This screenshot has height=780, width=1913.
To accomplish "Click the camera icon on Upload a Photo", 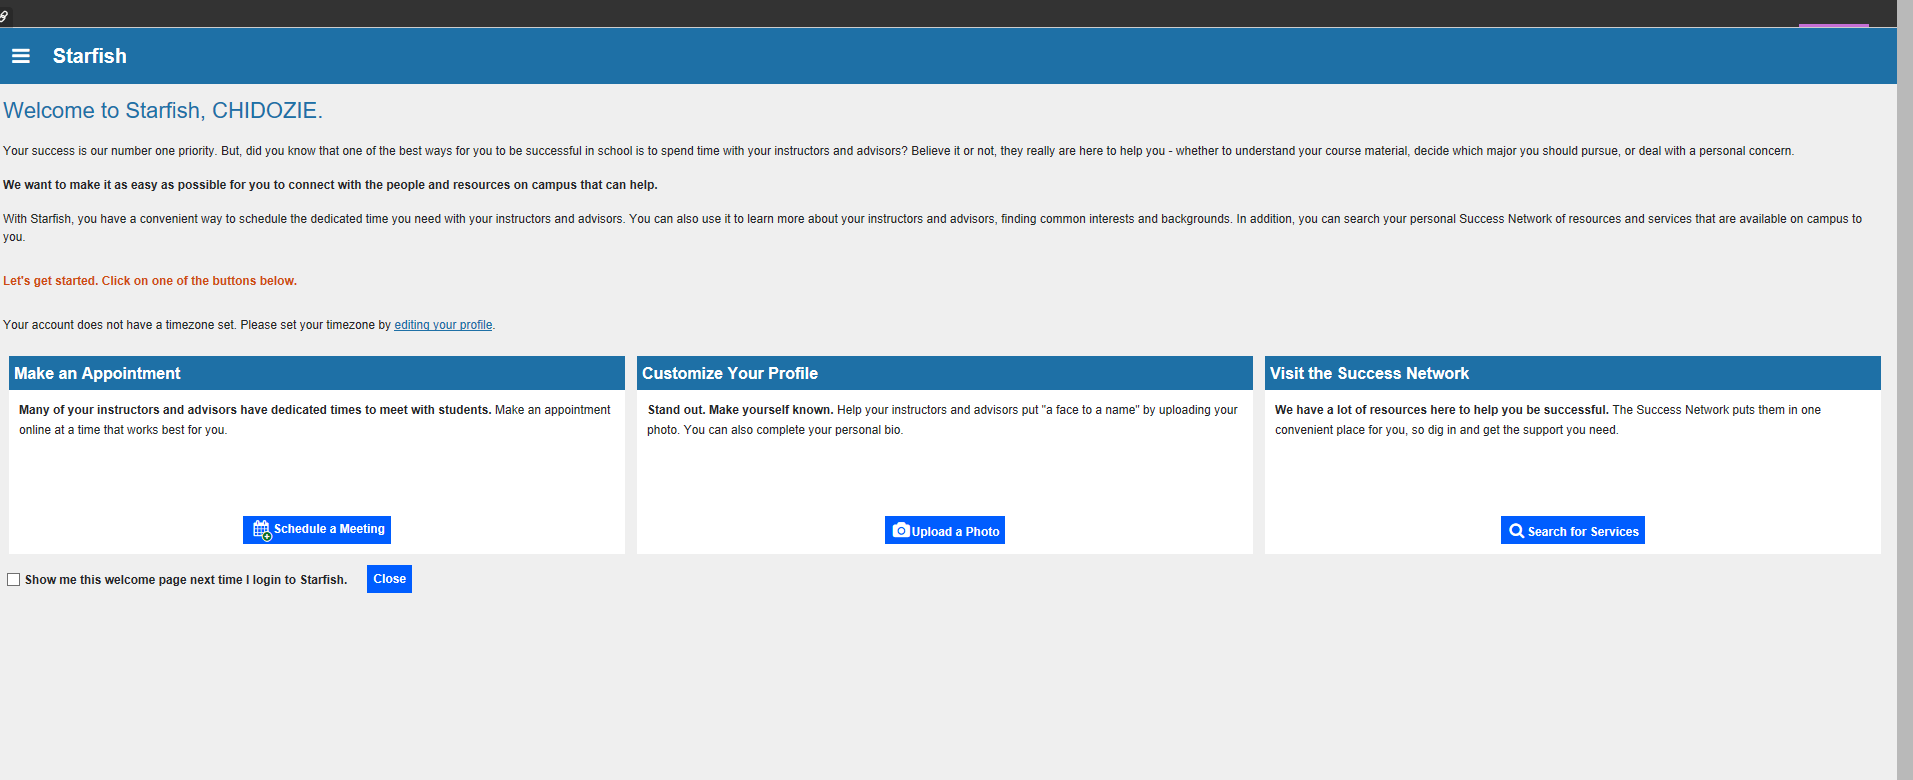I will [x=901, y=530].
